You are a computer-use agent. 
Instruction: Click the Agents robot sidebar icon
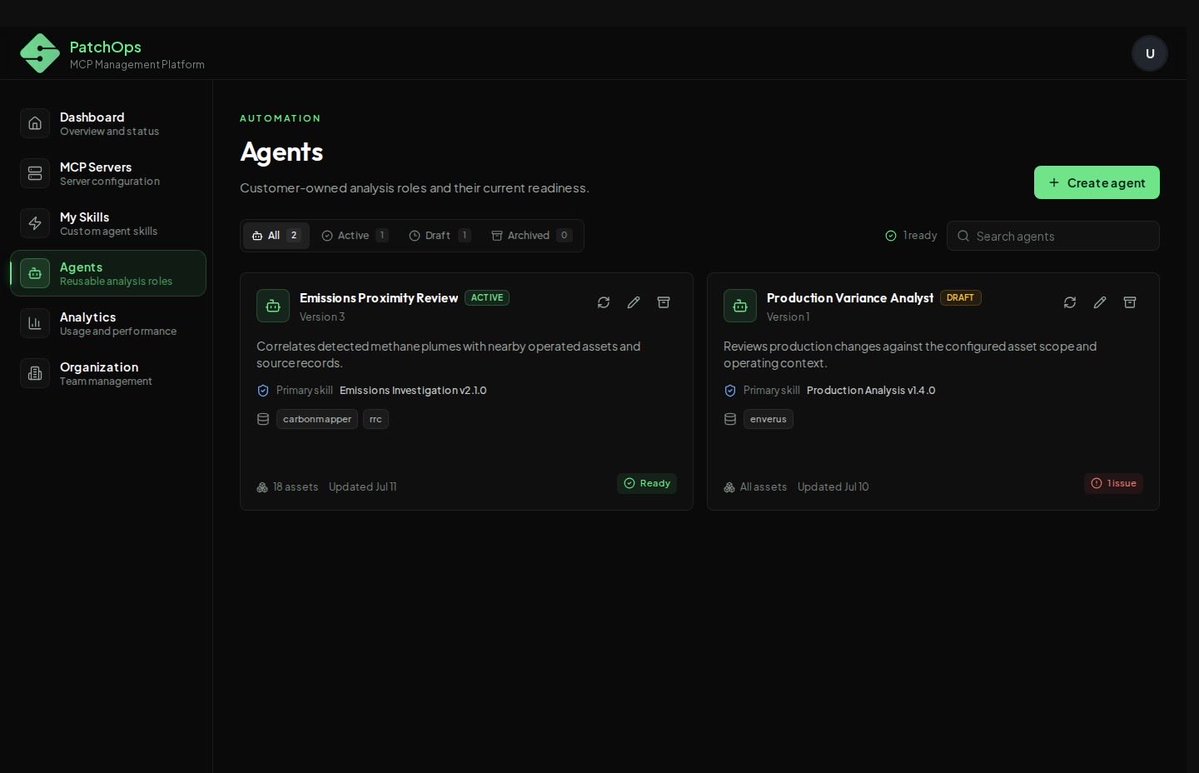(x=35, y=273)
